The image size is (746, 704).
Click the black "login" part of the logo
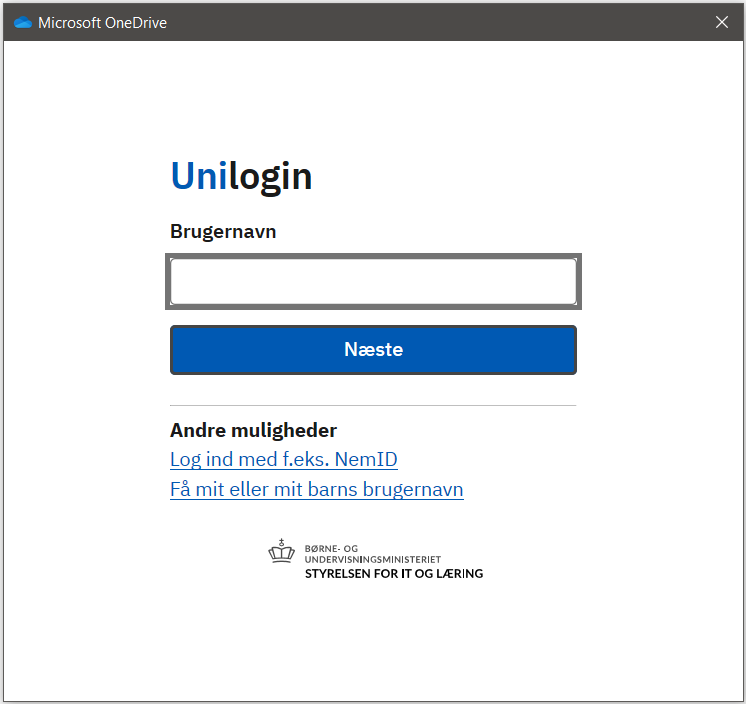click(x=270, y=177)
